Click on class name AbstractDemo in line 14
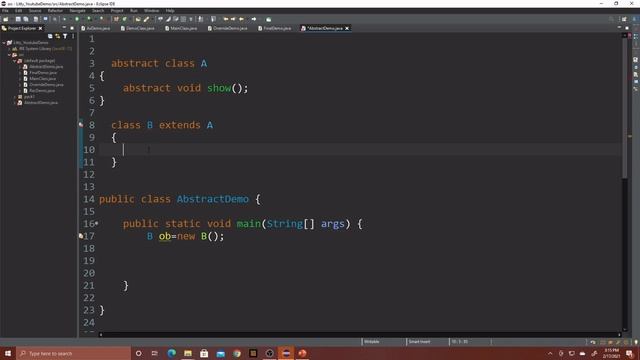Viewport: 640px width, 360px height. (x=213, y=199)
